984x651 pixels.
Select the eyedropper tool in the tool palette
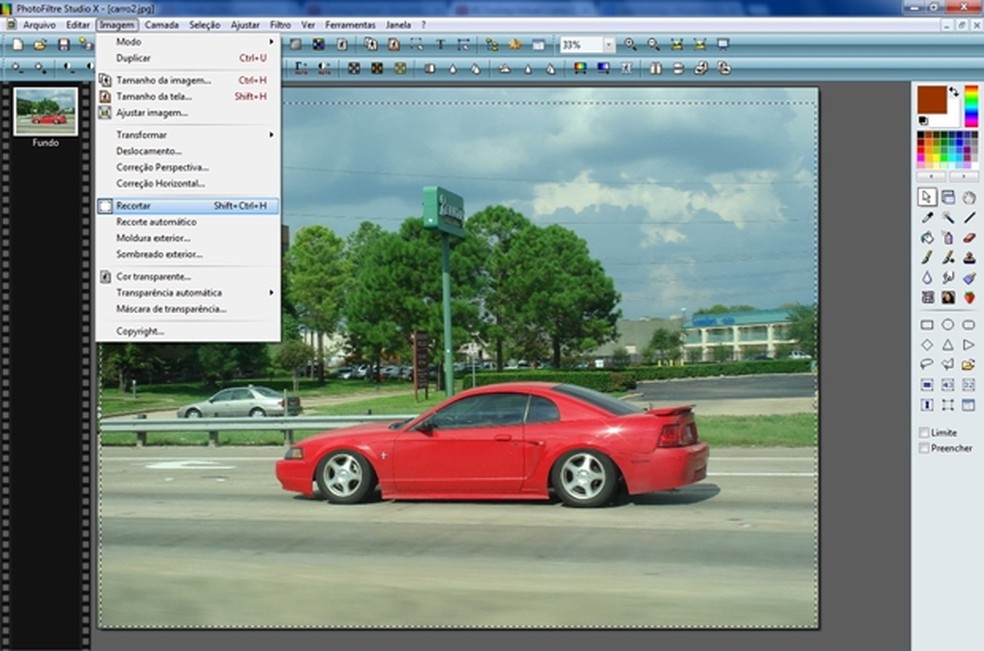(927, 217)
